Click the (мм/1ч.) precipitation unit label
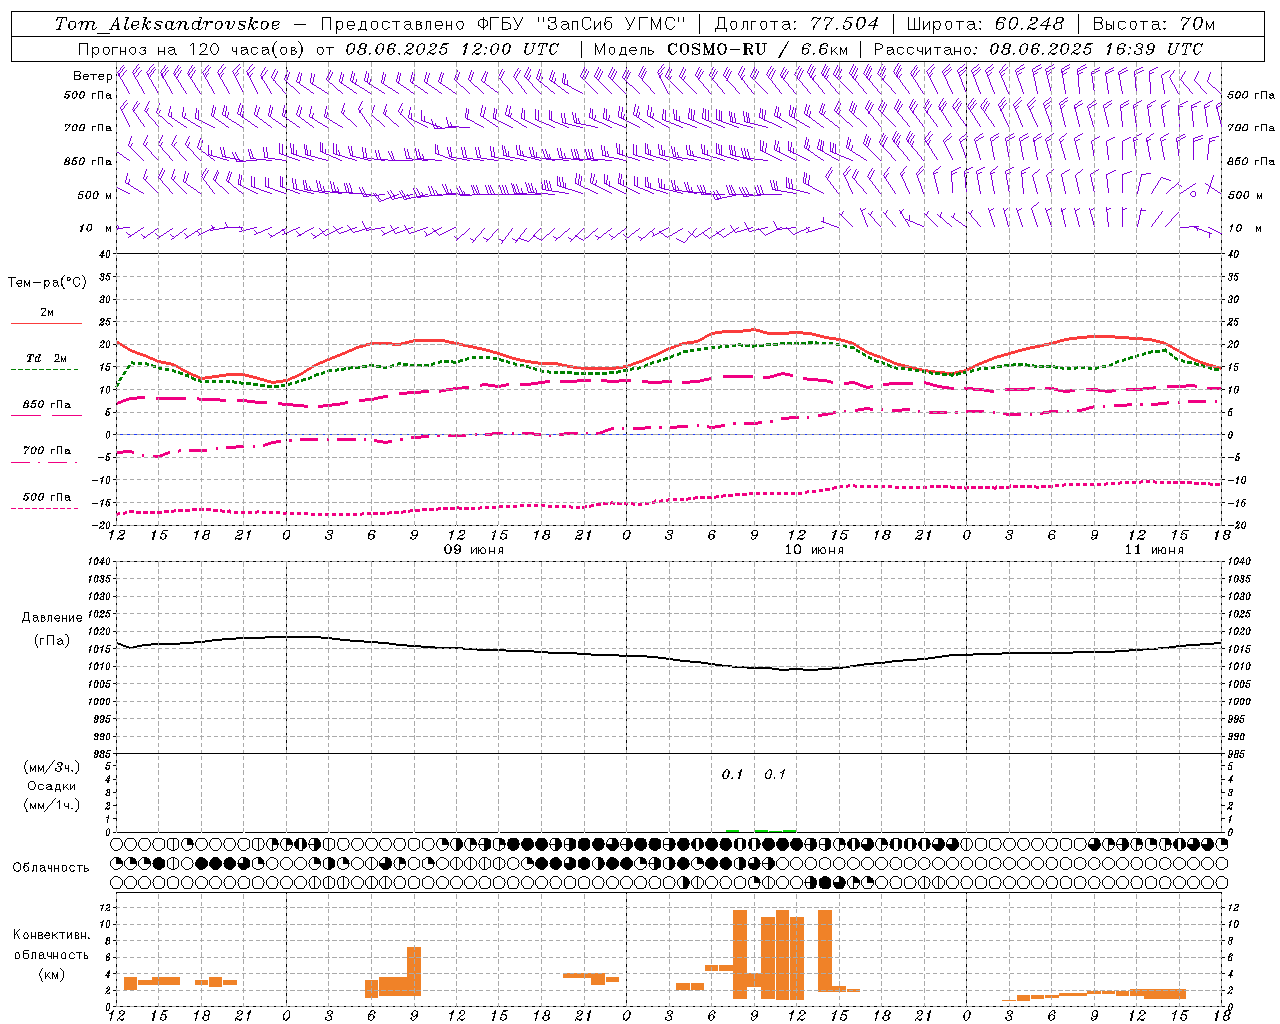Image resolution: width=1280 pixels, height=1024 pixels. tap(51, 805)
